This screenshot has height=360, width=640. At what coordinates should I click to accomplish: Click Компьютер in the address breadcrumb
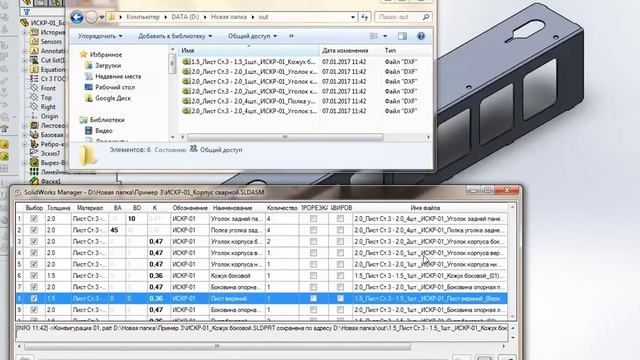coord(143,17)
